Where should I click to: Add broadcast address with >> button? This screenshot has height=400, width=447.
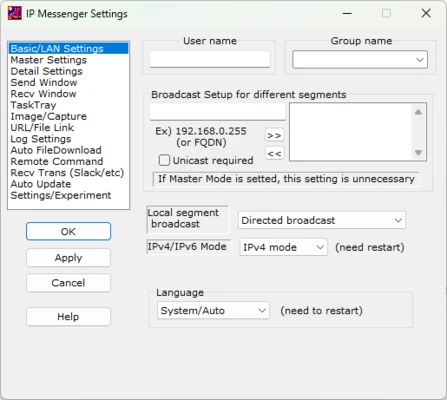tap(274, 135)
